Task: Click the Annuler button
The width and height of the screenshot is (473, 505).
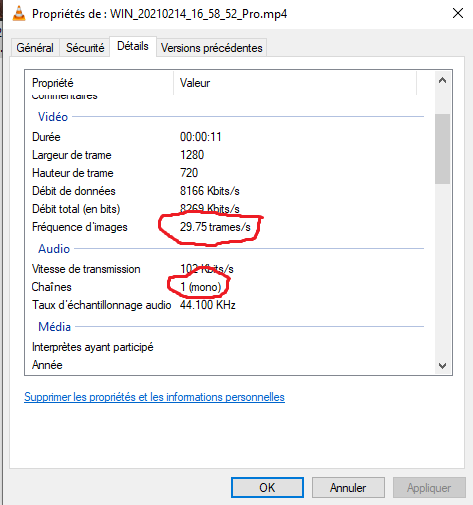Action: click(348, 488)
